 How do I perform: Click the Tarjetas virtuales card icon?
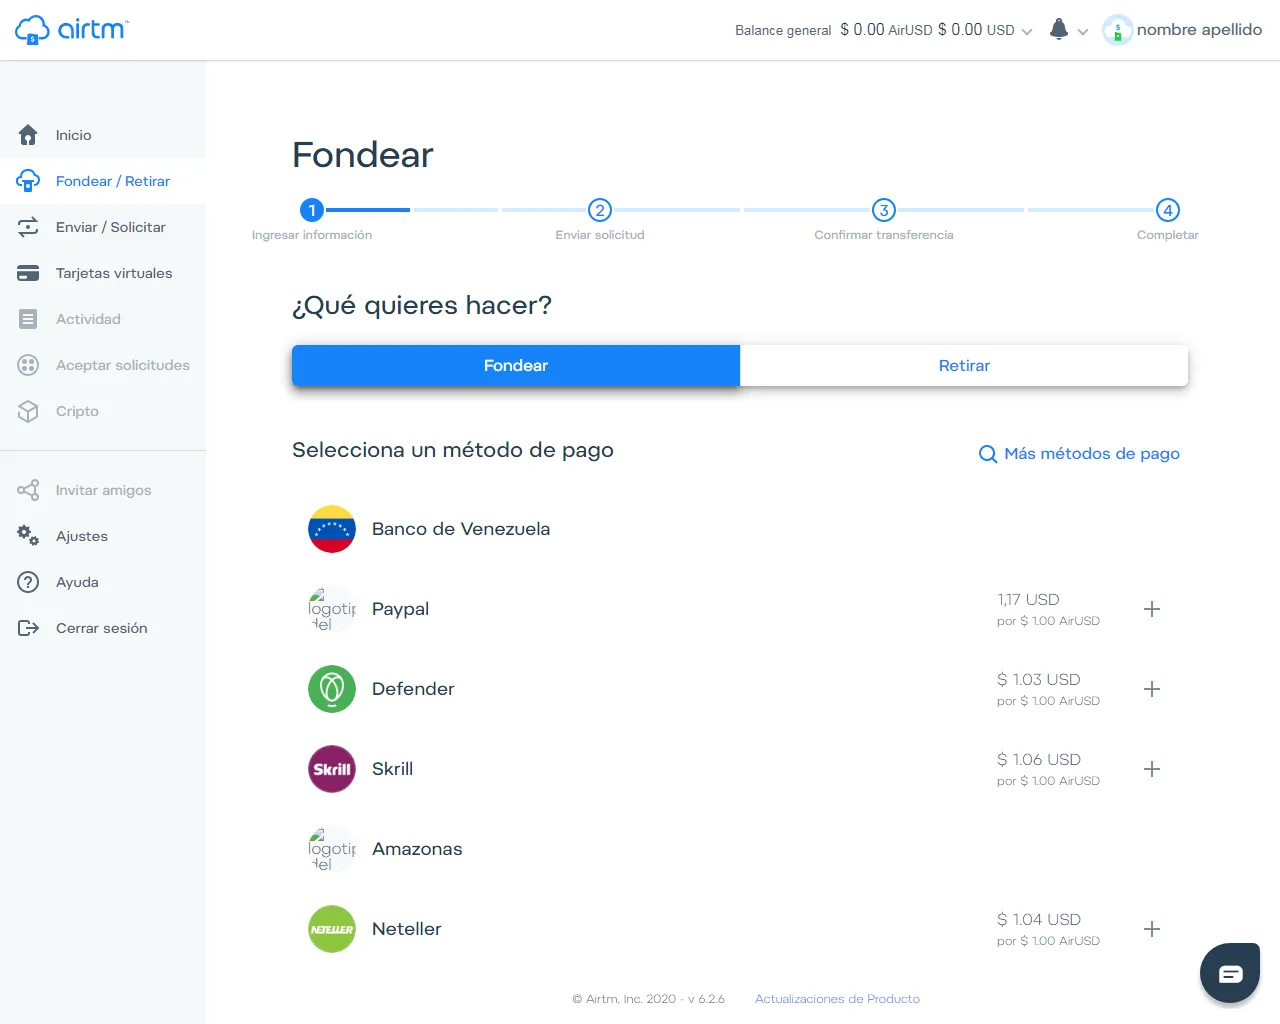[28, 273]
